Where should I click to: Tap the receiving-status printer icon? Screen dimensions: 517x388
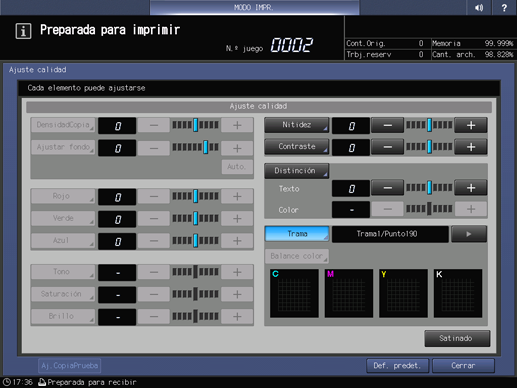(x=42, y=382)
